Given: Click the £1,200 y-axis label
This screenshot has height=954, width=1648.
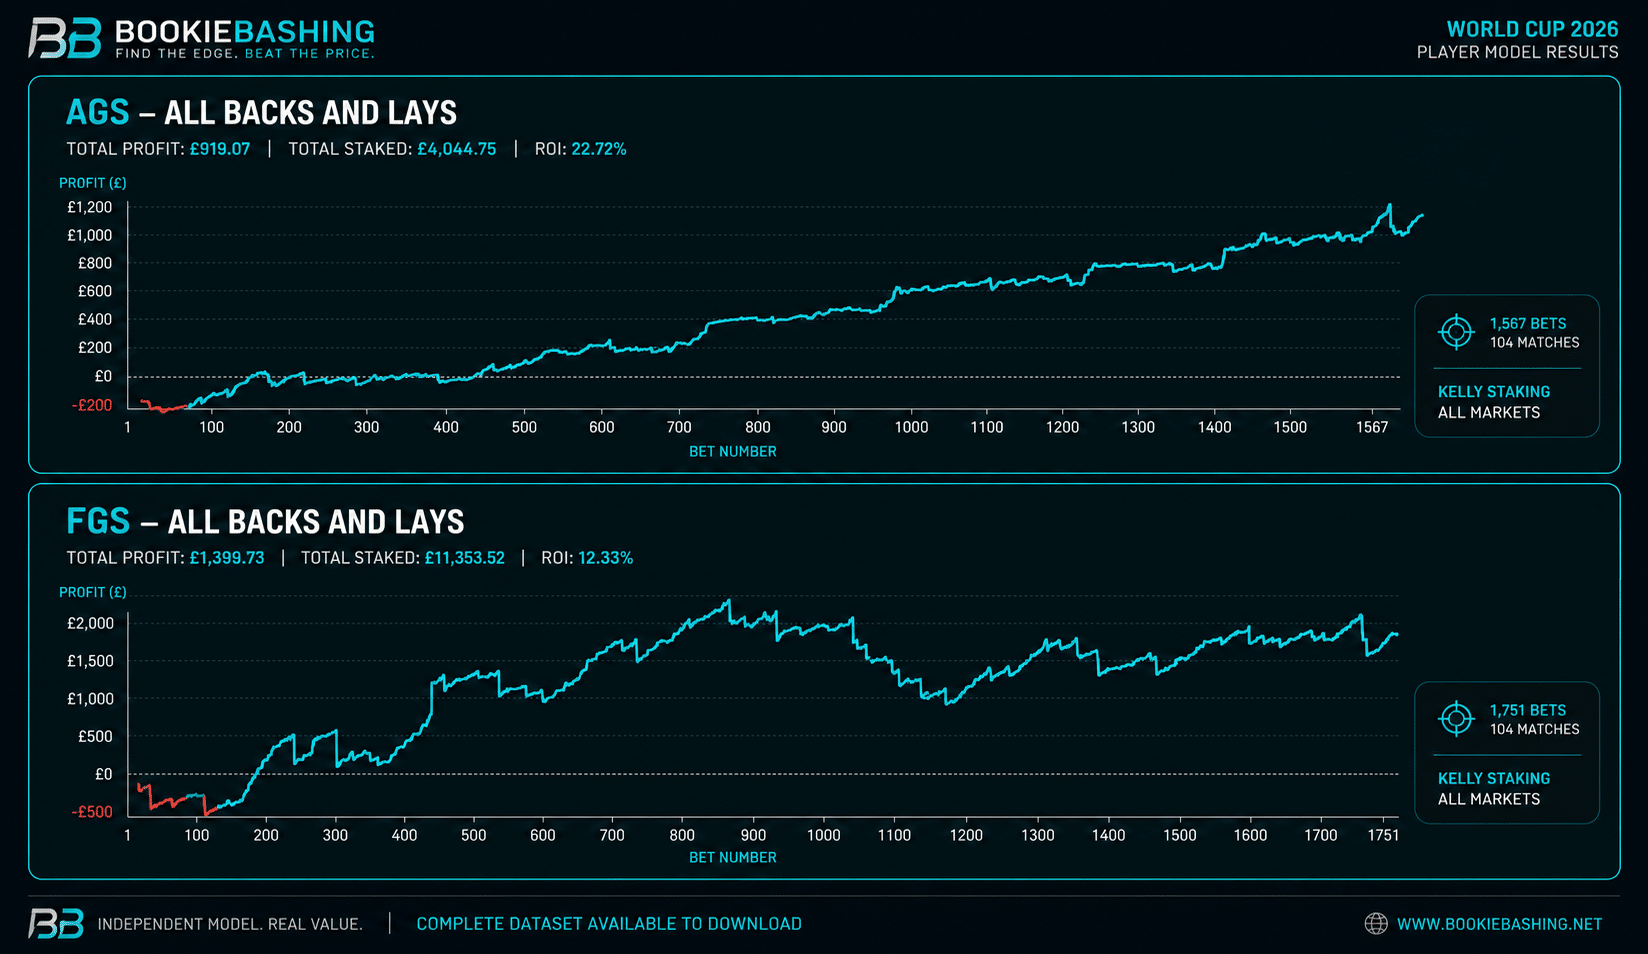Looking at the screenshot, I should click(90, 208).
